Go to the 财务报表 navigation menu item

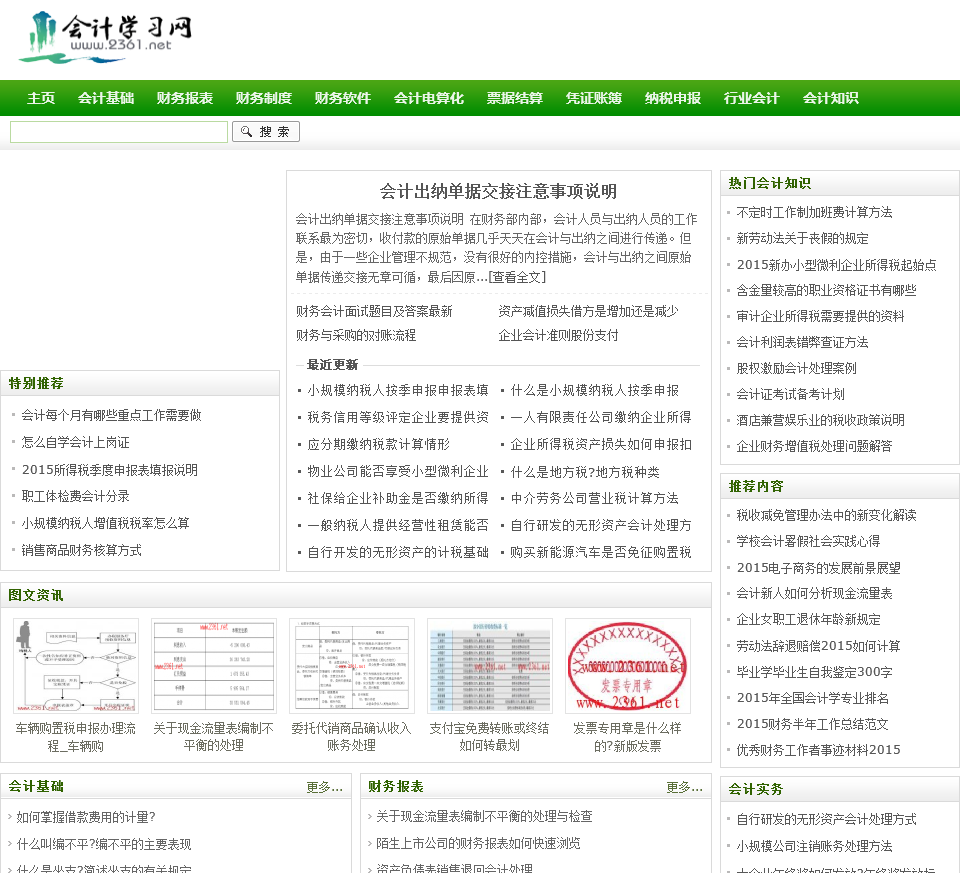click(184, 98)
